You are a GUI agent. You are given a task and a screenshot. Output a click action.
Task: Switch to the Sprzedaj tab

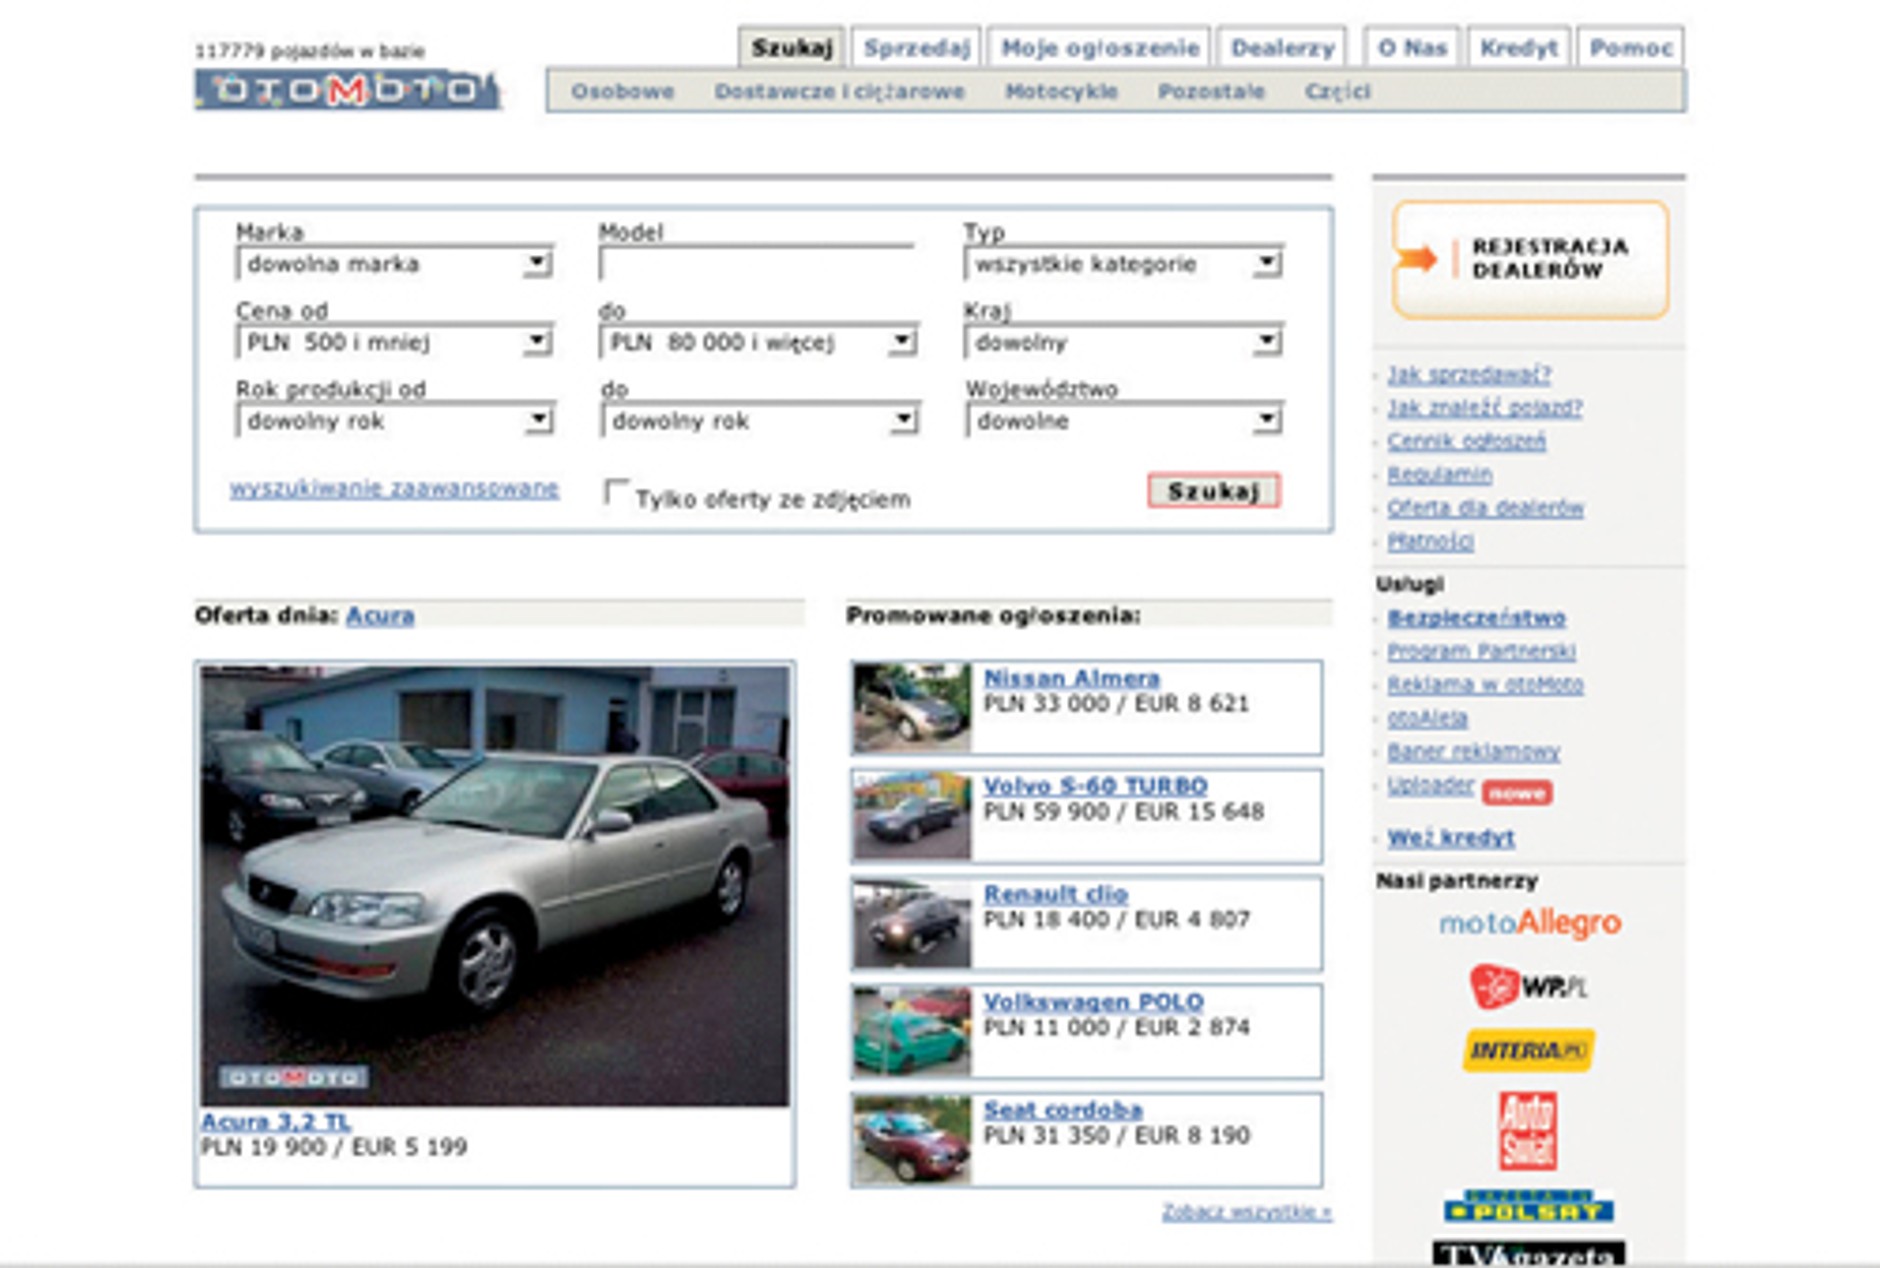[x=915, y=46]
